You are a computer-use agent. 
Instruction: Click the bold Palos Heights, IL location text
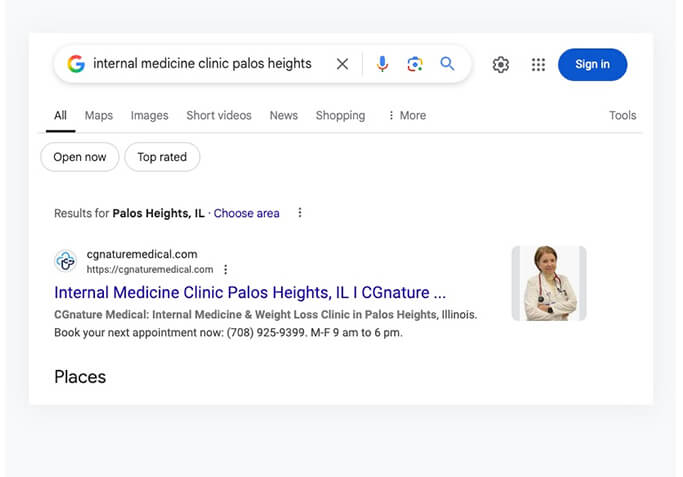coord(159,213)
